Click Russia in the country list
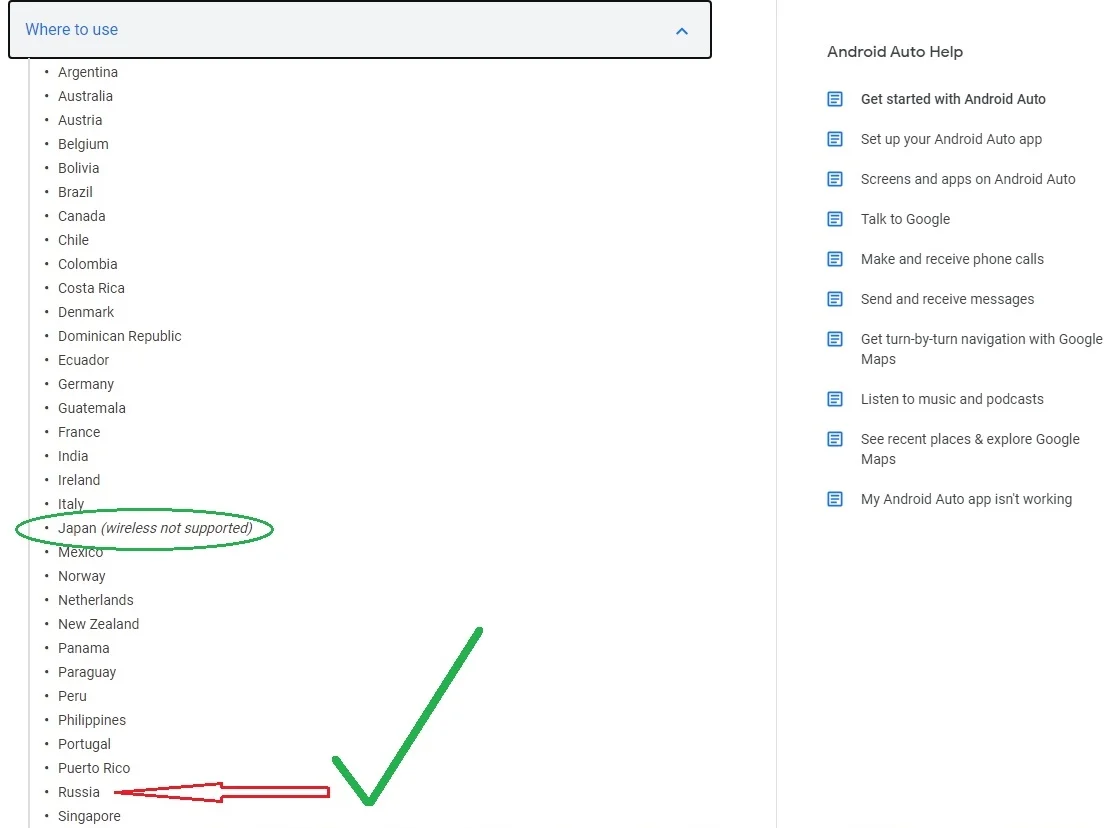 tap(79, 793)
